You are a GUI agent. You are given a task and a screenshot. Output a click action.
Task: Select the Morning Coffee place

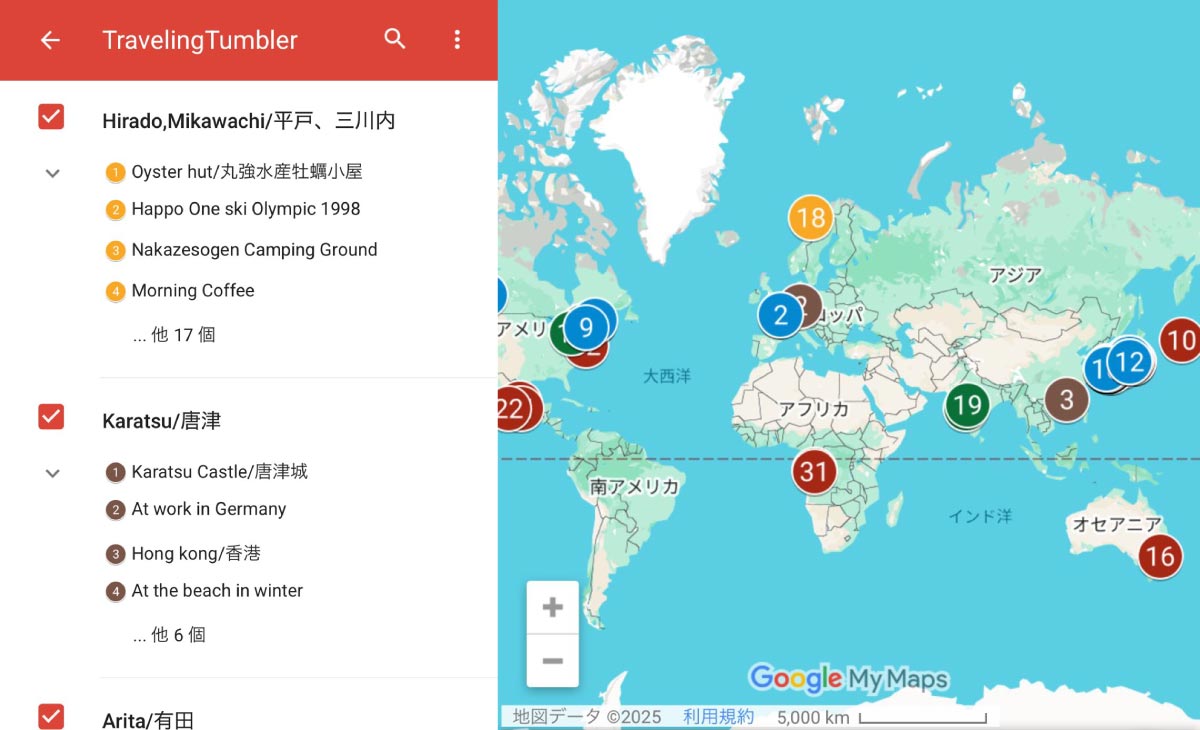click(x=193, y=291)
